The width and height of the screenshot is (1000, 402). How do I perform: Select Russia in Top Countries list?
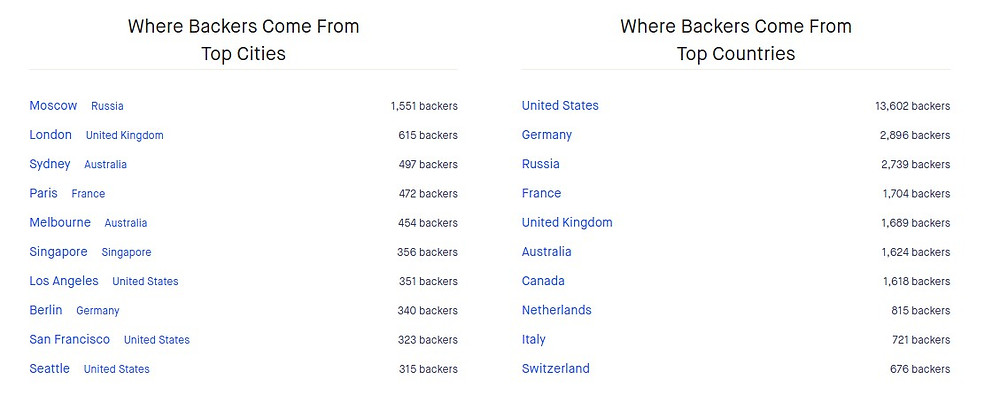[541, 164]
